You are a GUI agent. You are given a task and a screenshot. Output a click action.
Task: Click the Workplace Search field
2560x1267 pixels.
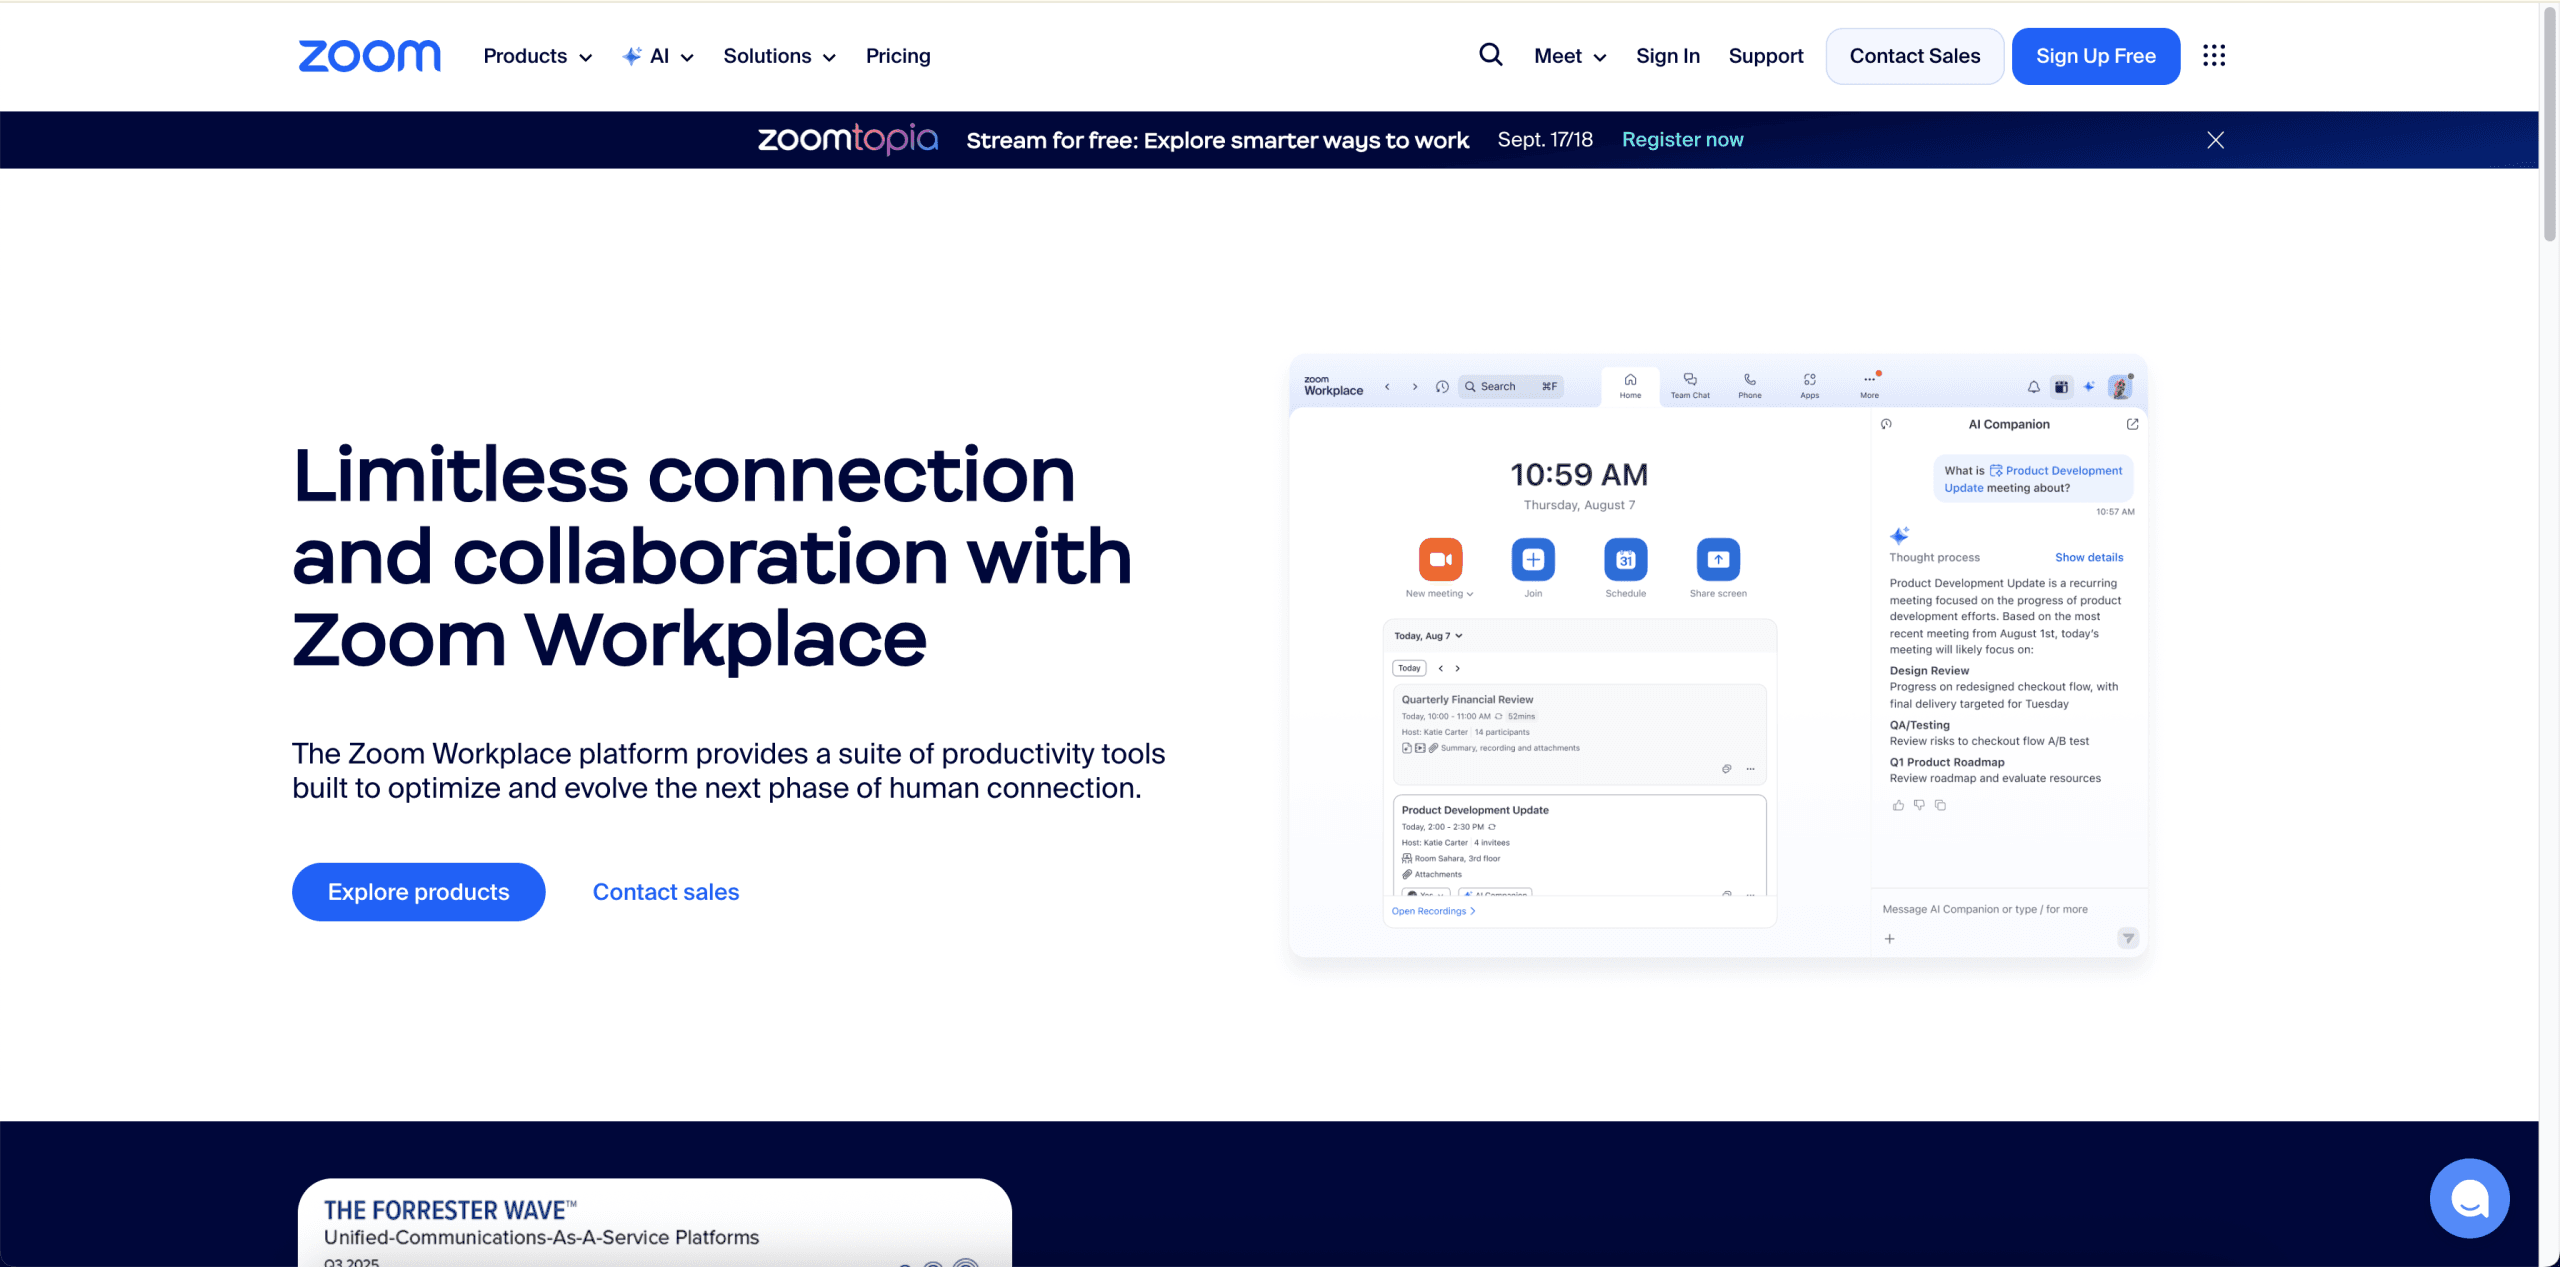(1510, 387)
